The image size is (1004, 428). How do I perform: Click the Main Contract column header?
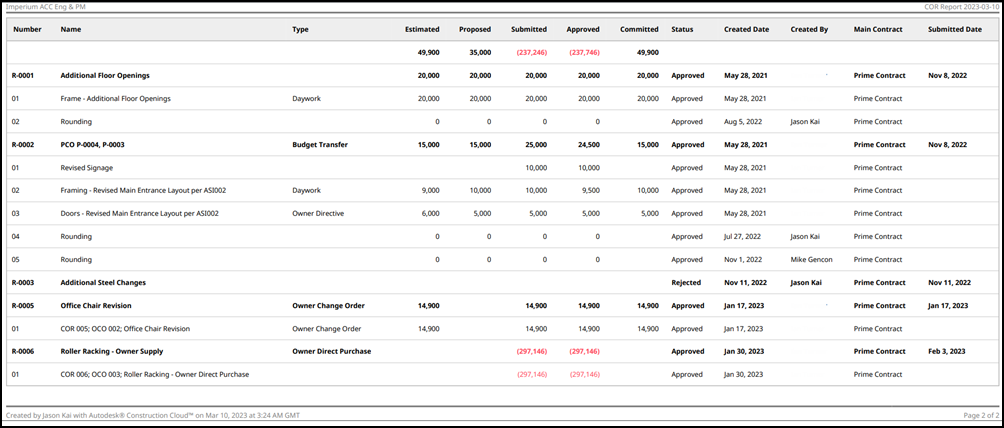click(878, 29)
